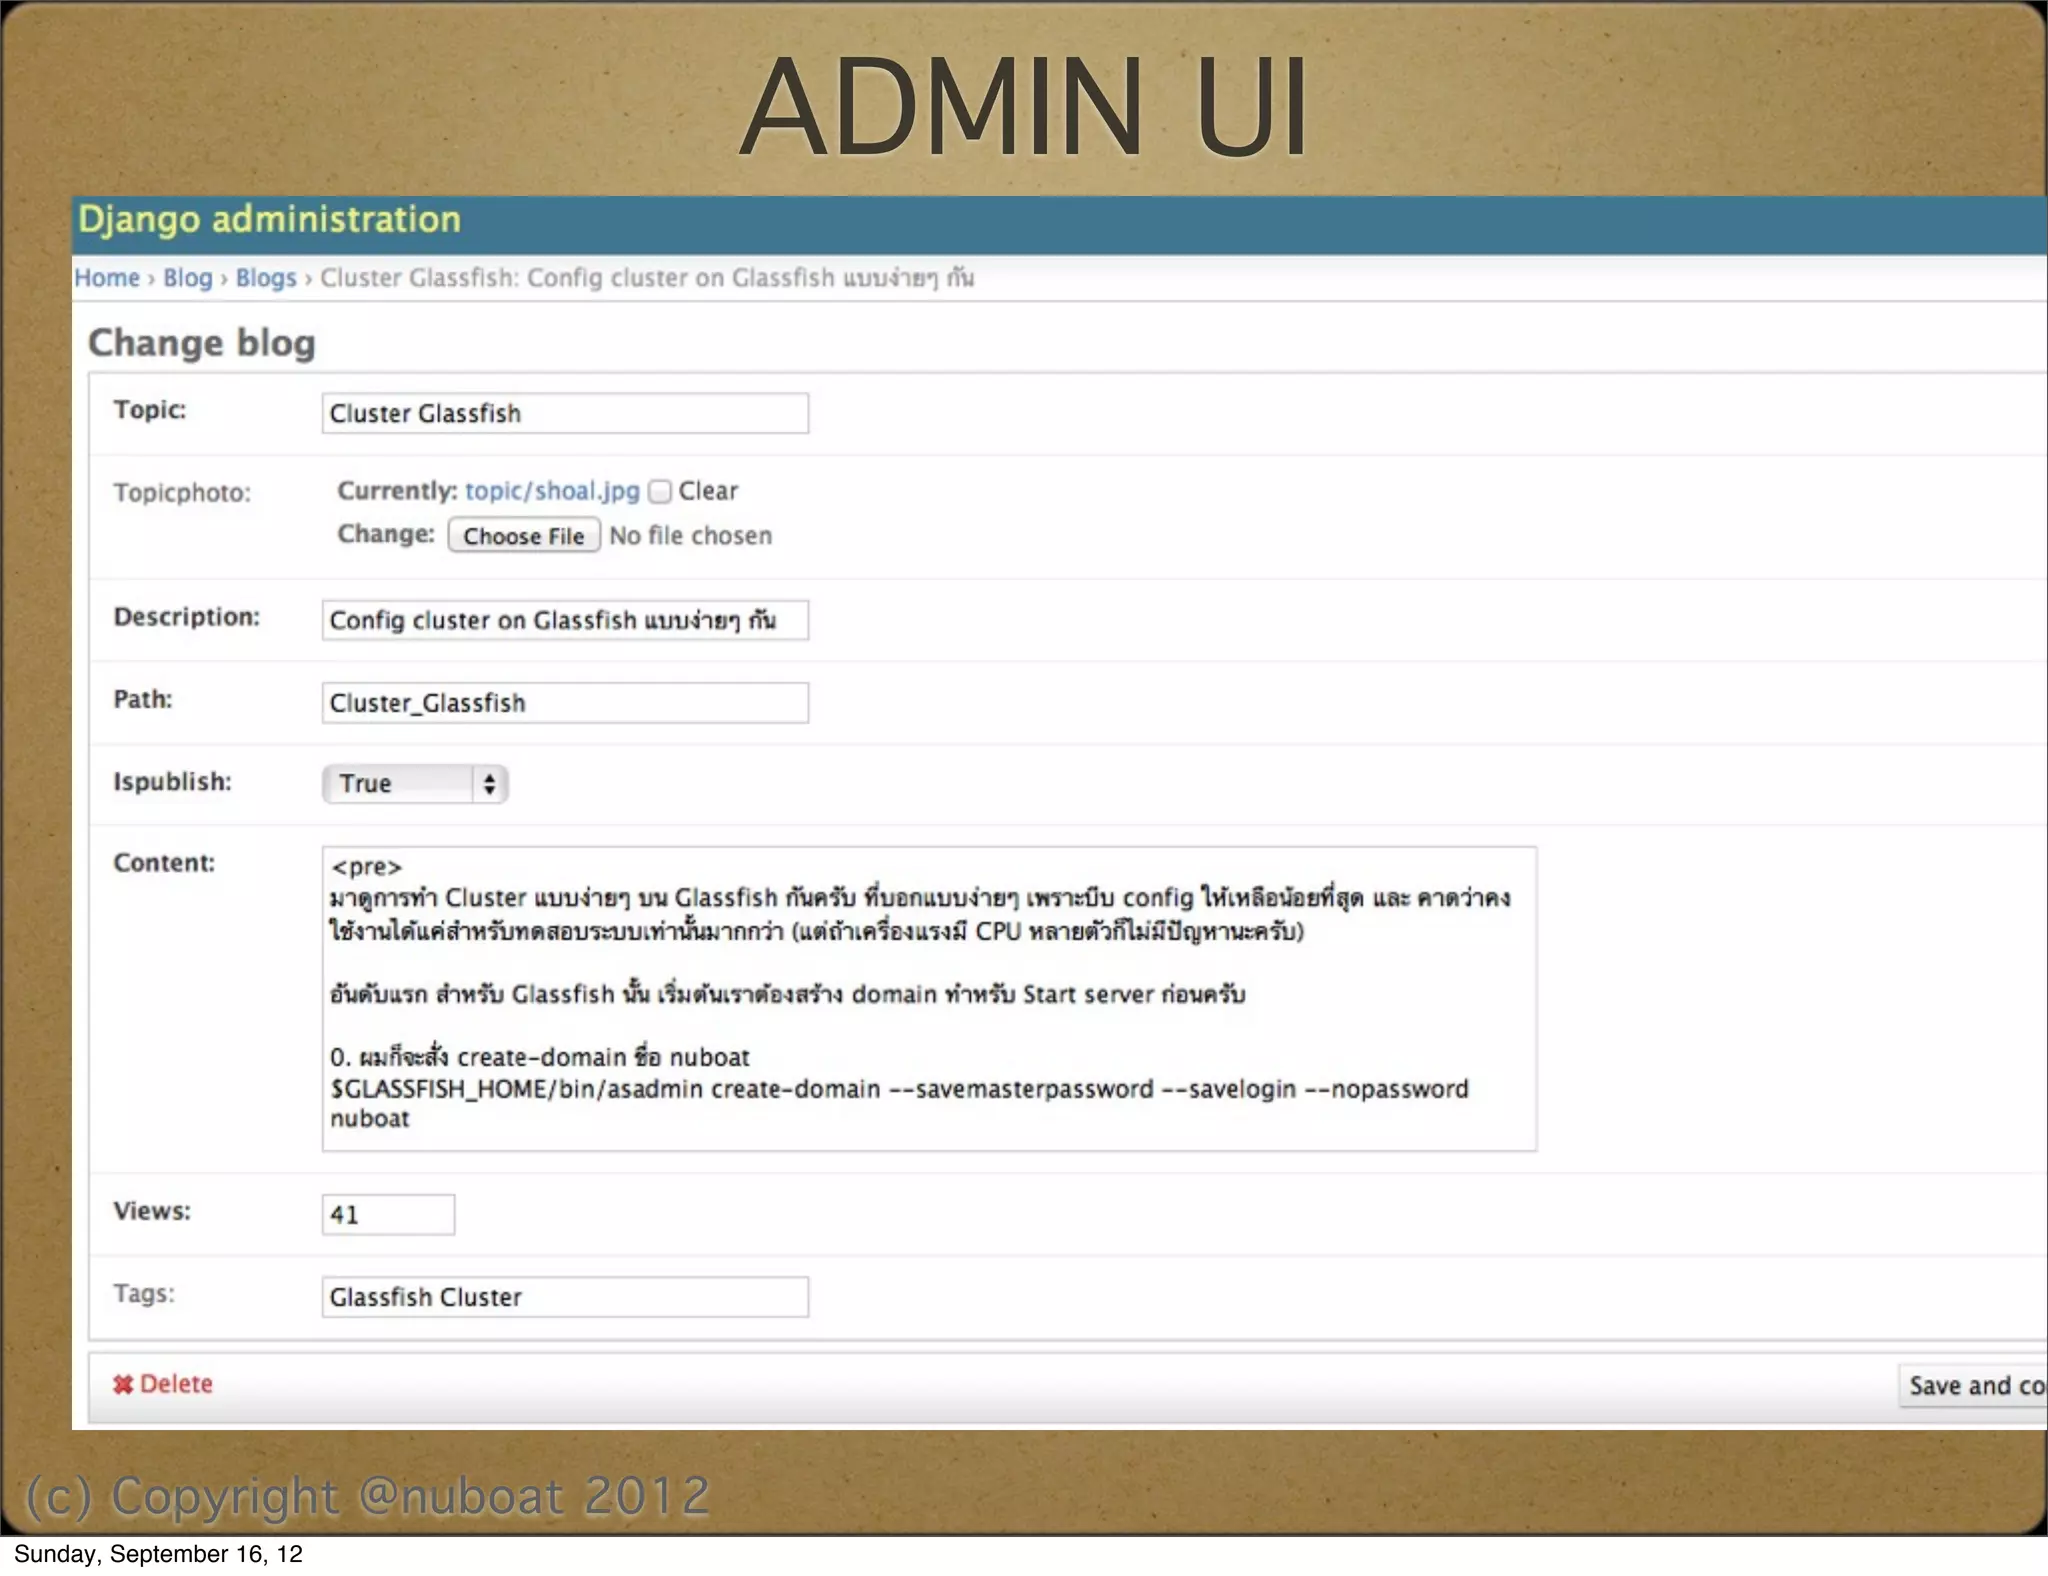Focus the Views field showing 41
Image resolution: width=2048 pixels, height=1576 pixels.
(388, 1215)
